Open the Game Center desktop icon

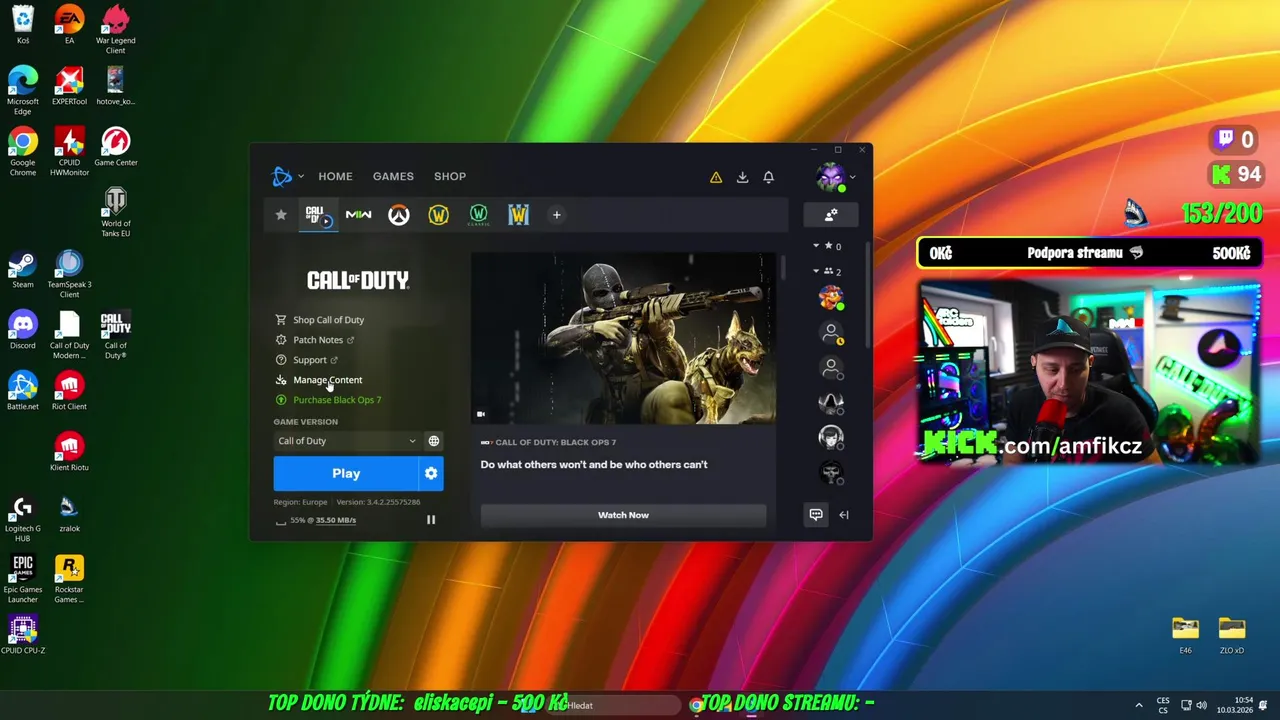[116, 147]
